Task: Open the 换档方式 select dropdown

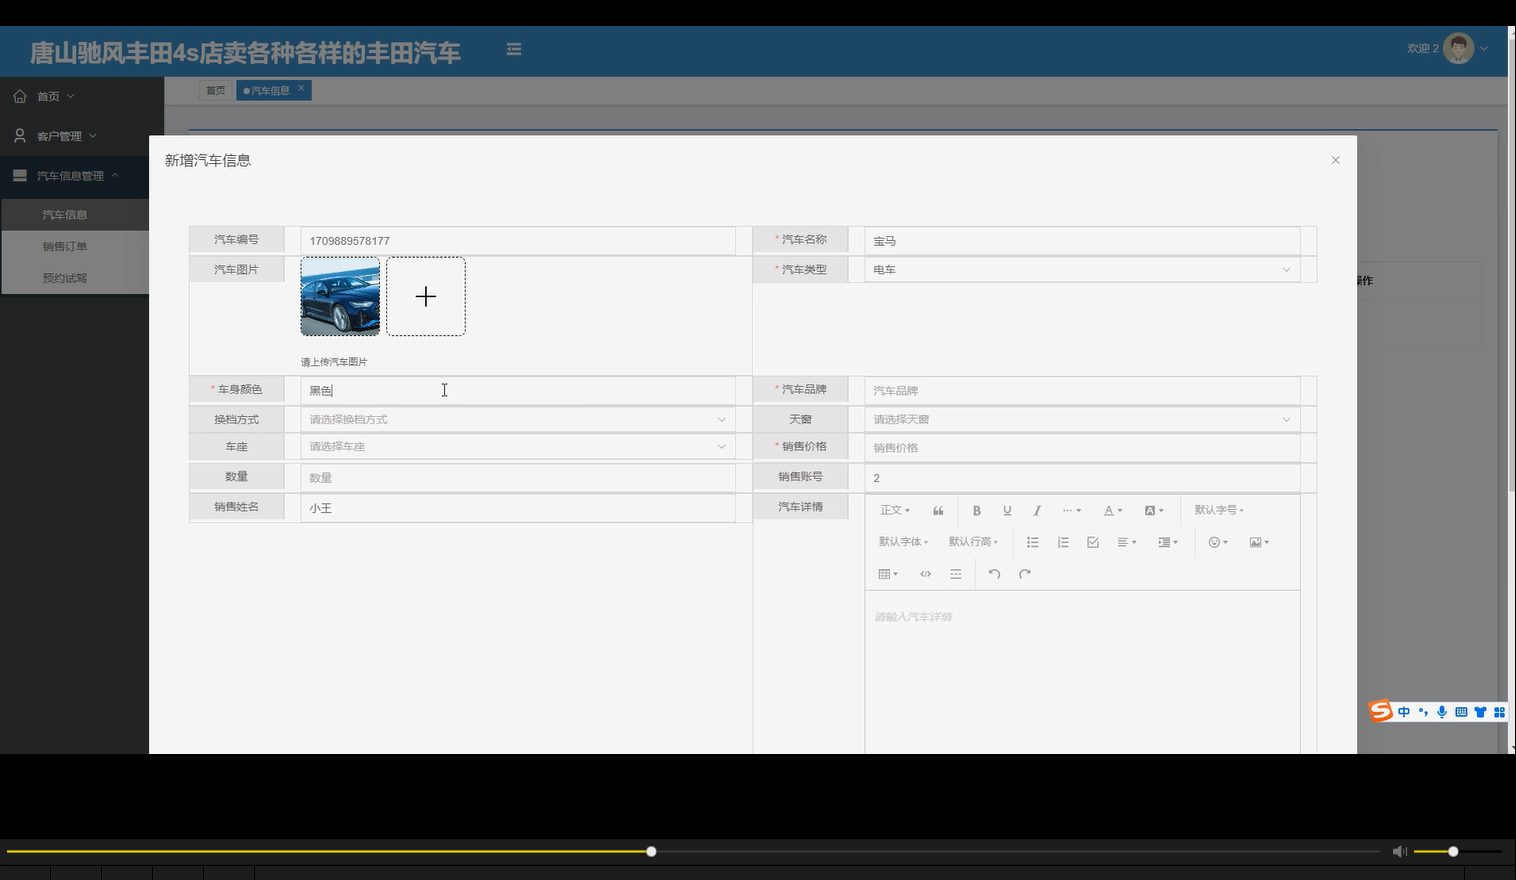Action: pos(518,420)
